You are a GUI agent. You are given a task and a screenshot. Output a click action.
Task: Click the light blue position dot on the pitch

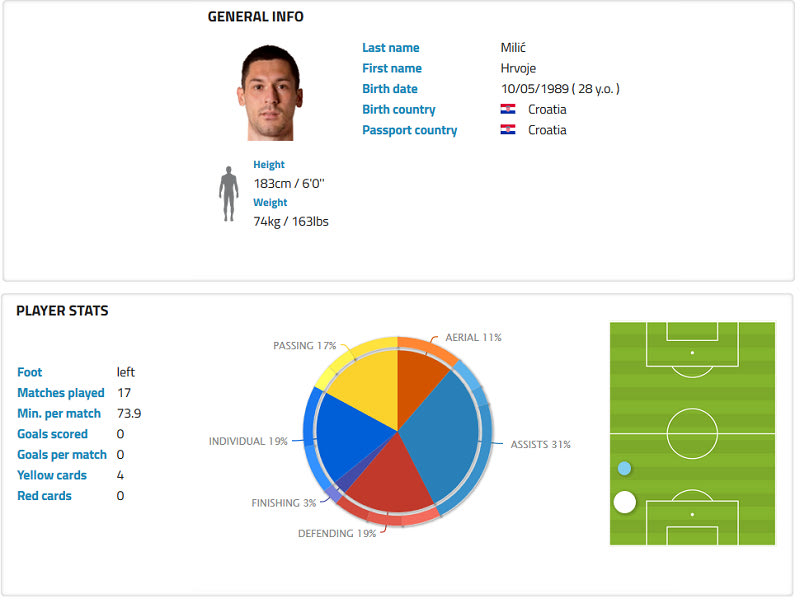point(625,468)
